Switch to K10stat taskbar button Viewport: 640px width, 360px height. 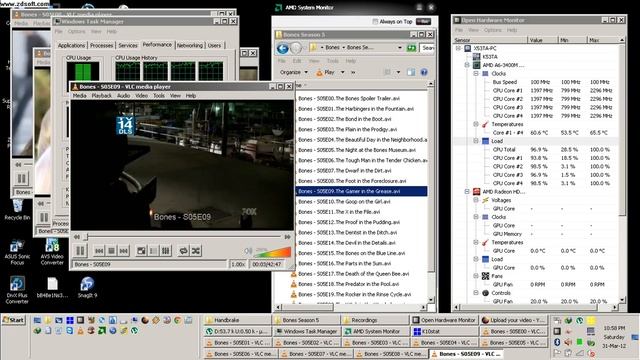444,331
